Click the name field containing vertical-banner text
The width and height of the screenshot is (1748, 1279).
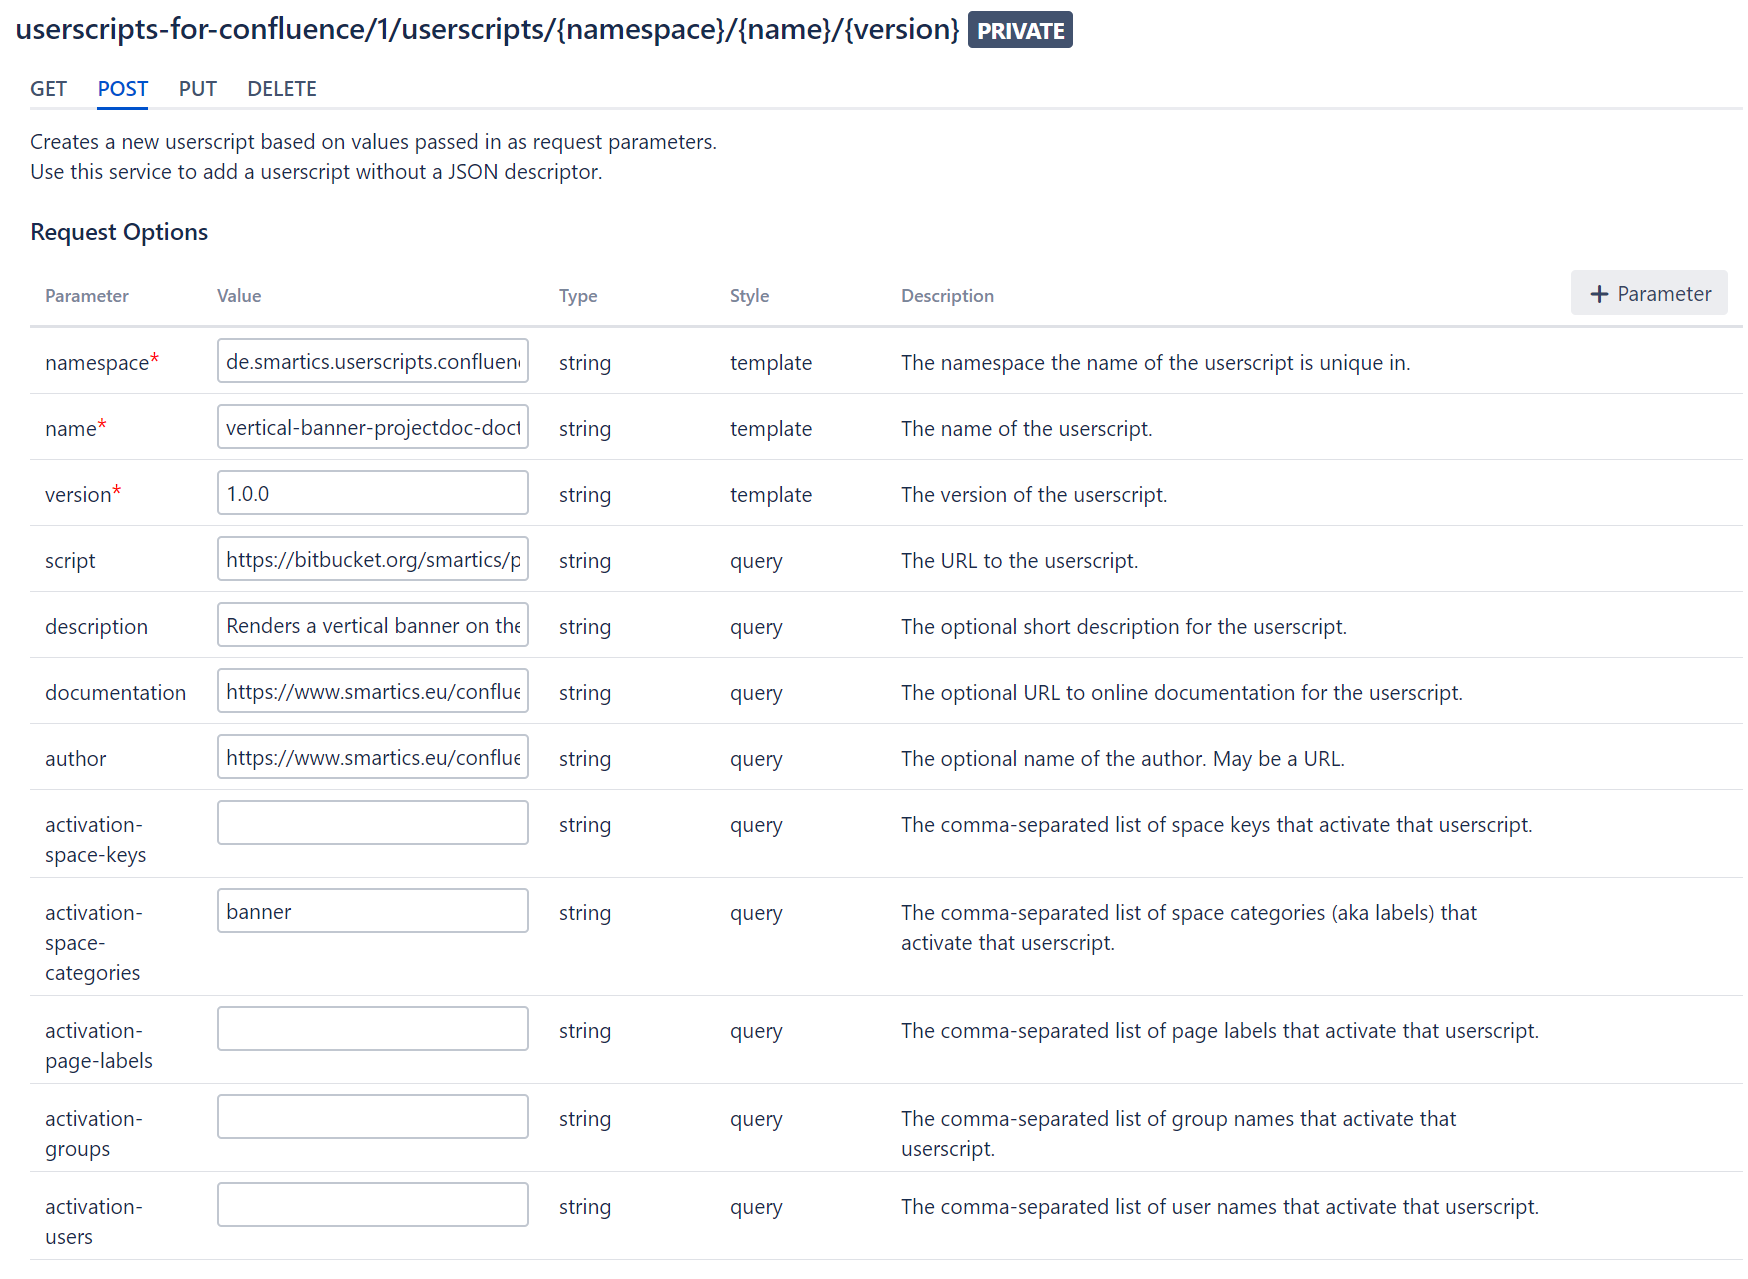click(372, 427)
